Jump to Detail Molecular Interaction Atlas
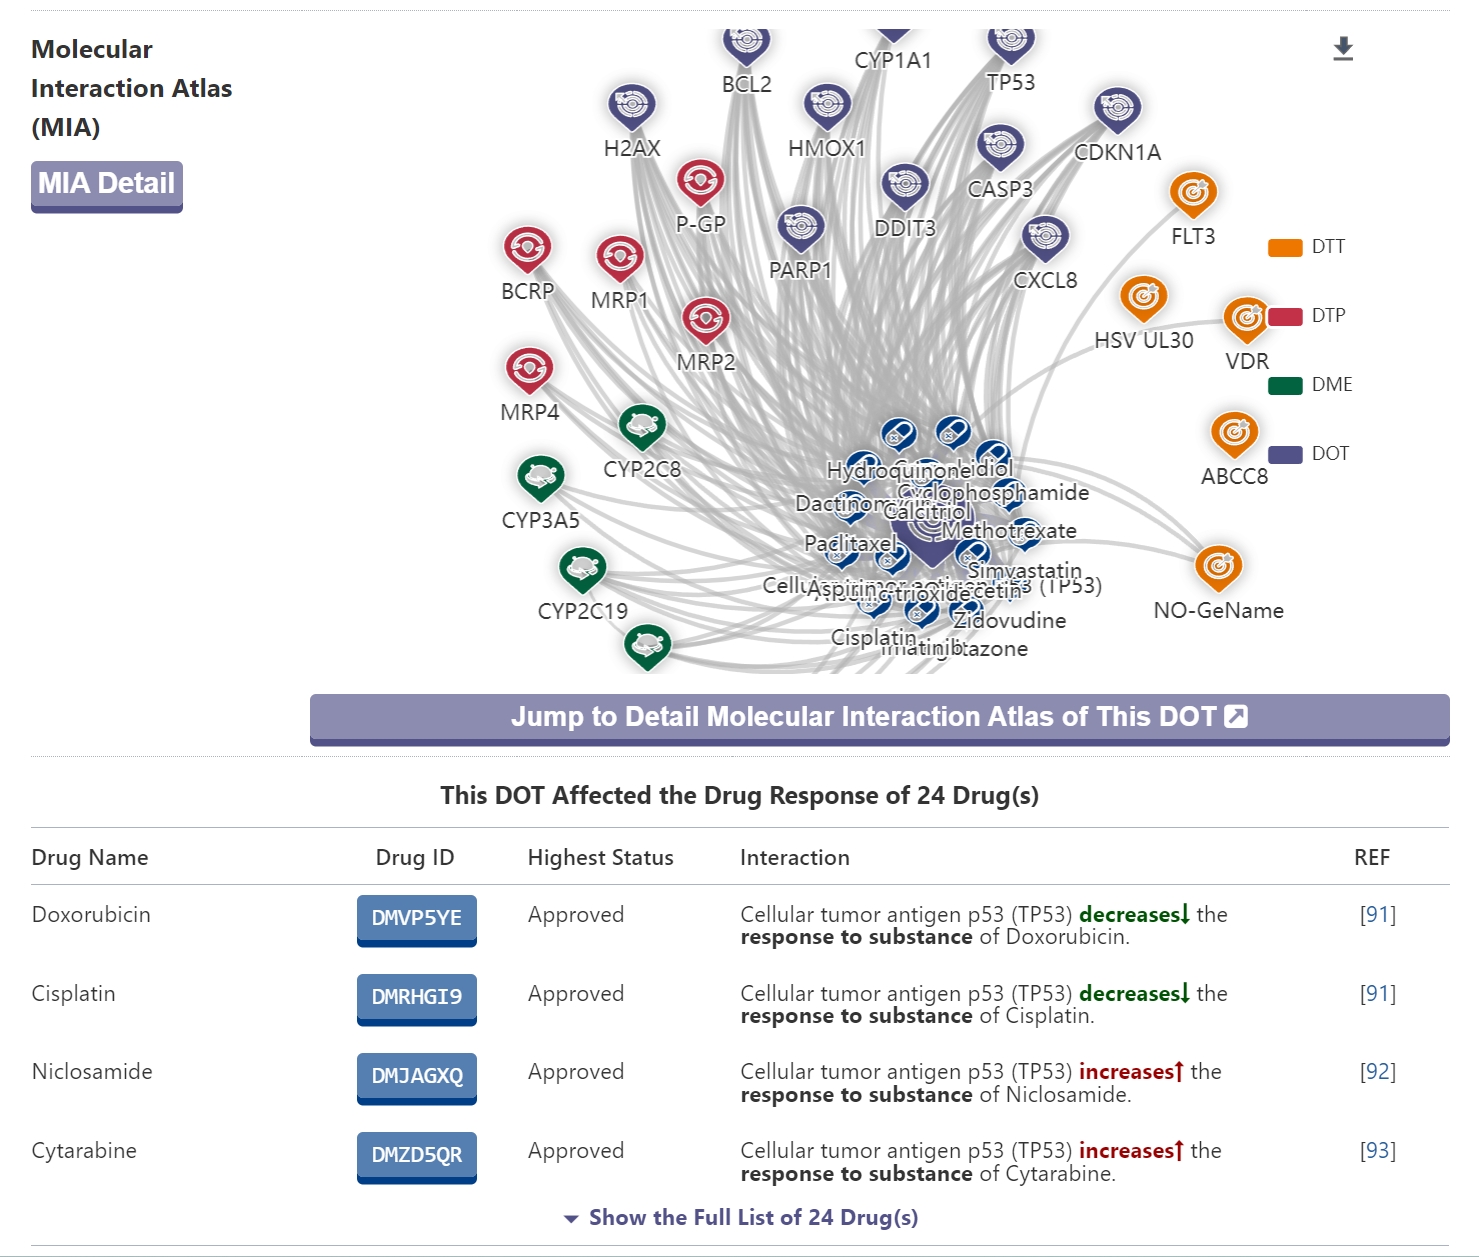The width and height of the screenshot is (1479, 1257). pyautogui.click(x=879, y=718)
